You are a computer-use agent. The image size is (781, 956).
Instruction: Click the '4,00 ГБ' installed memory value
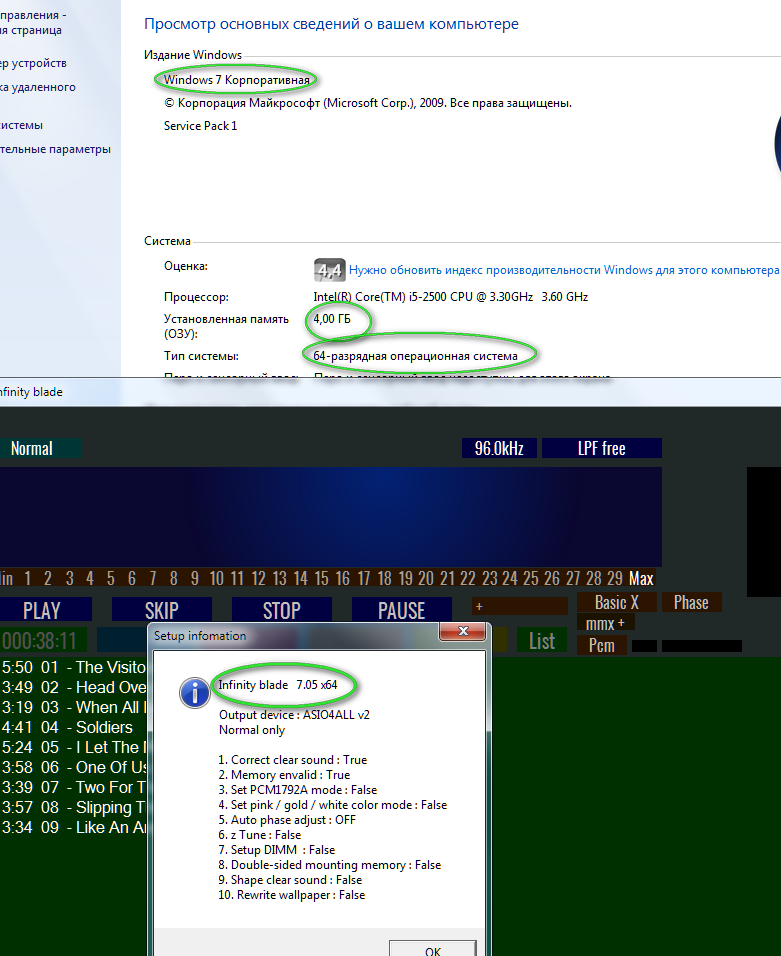[332, 319]
